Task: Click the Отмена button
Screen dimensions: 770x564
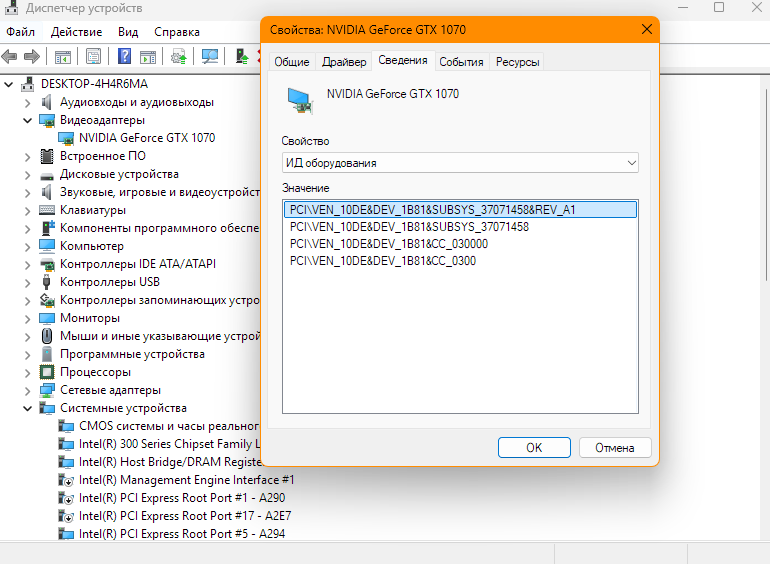Action: tap(615, 448)
